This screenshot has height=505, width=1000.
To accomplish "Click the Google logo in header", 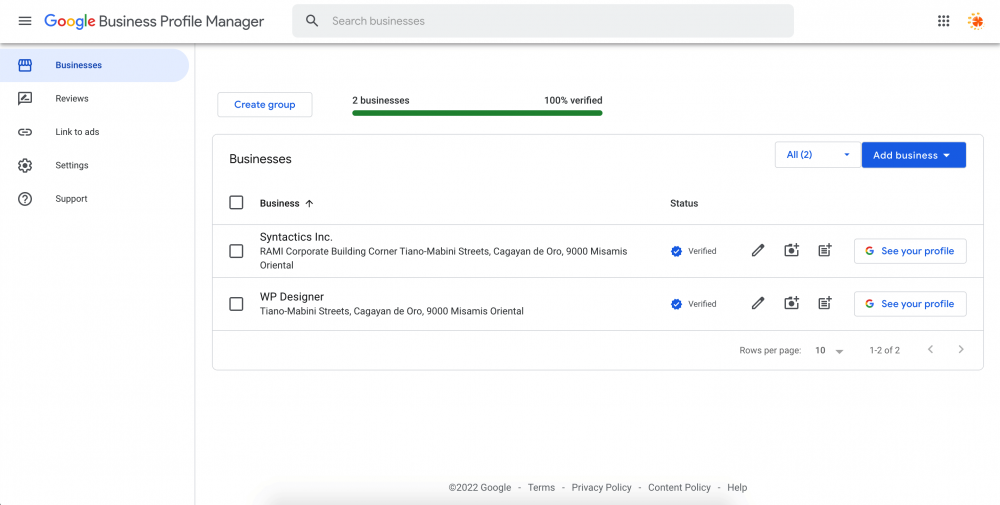I will 70,21.
